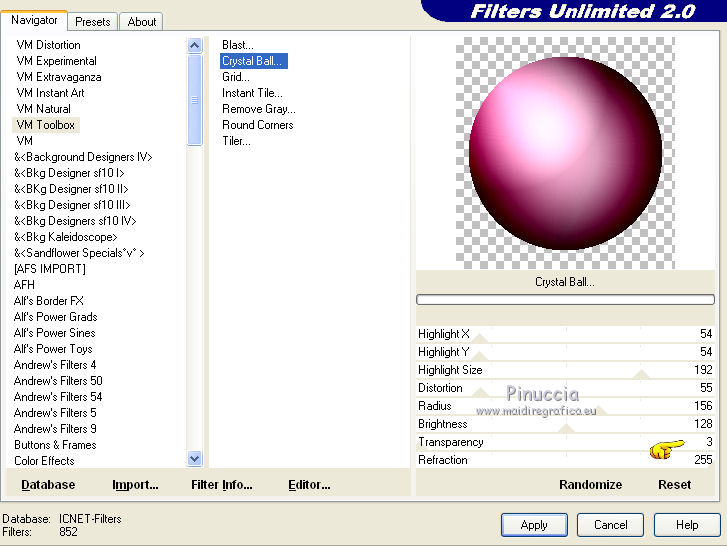The width and height of the screenshot is (727, 546).
Task: Click the Database button
Action: (48, 485)
